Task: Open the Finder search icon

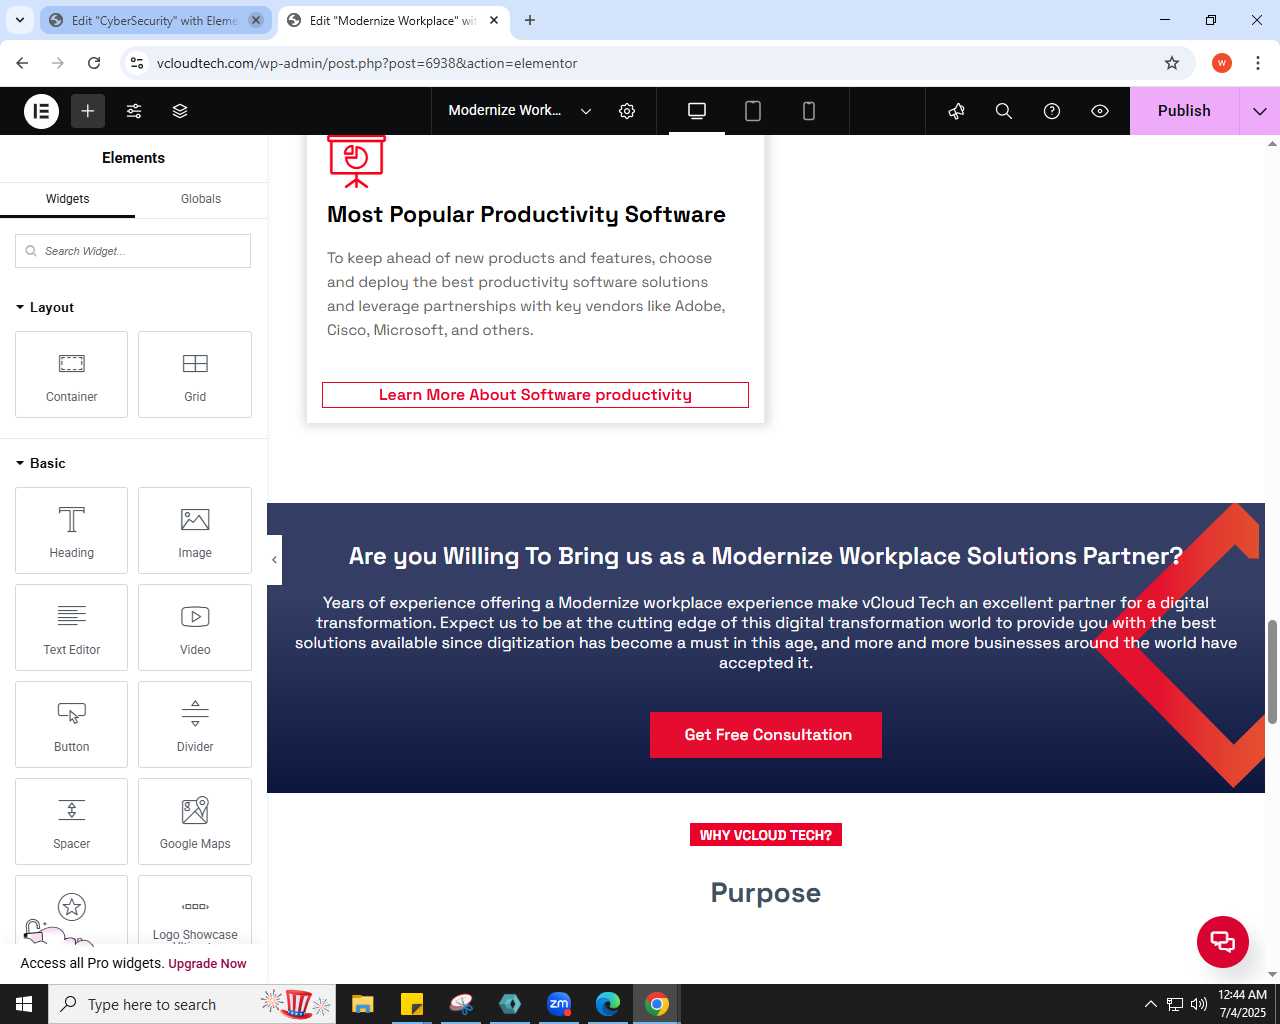Action: (x=1004, y=111)
